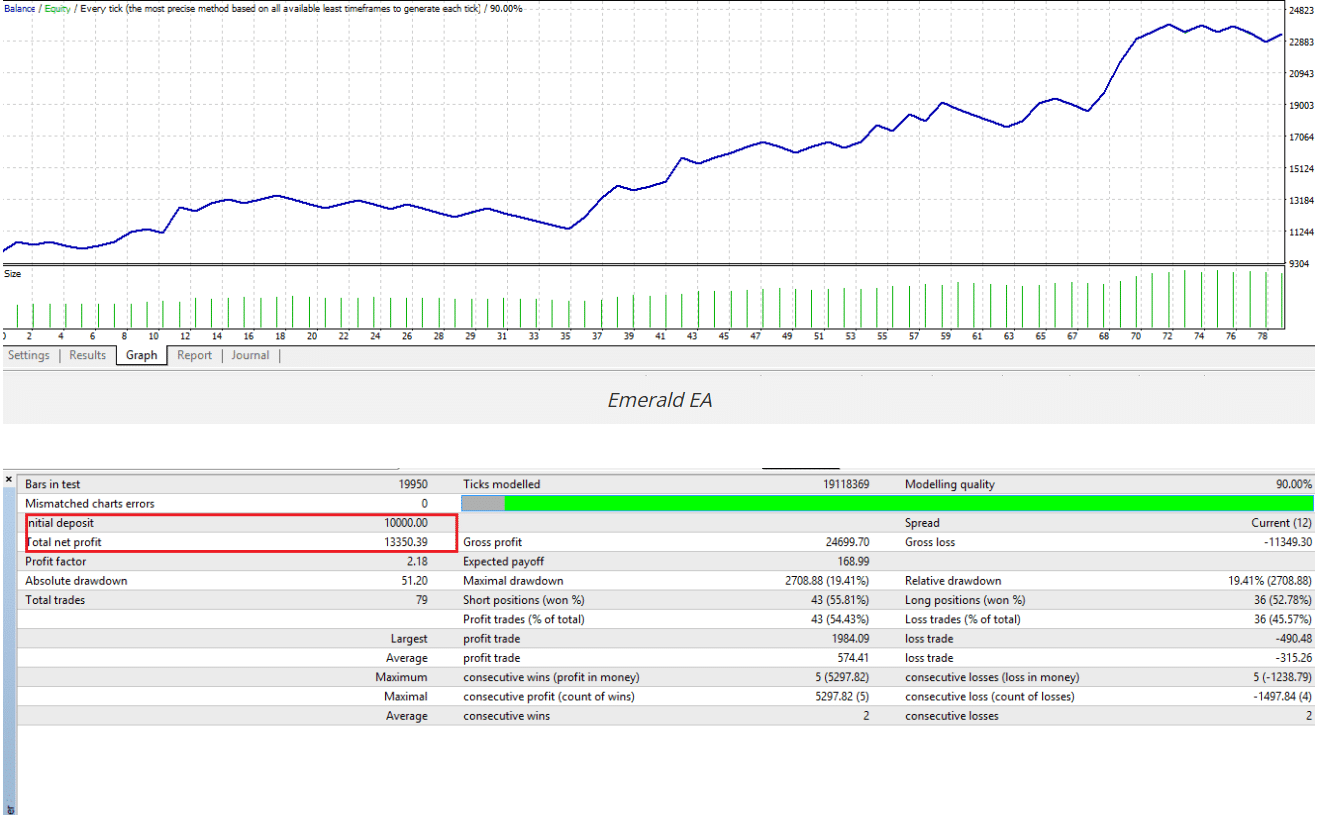Viewport: 1317px width, 815px height.
Task: Select the Initial deposit value 10000.00
Action: pyautogui.click(x=406, y=523)
